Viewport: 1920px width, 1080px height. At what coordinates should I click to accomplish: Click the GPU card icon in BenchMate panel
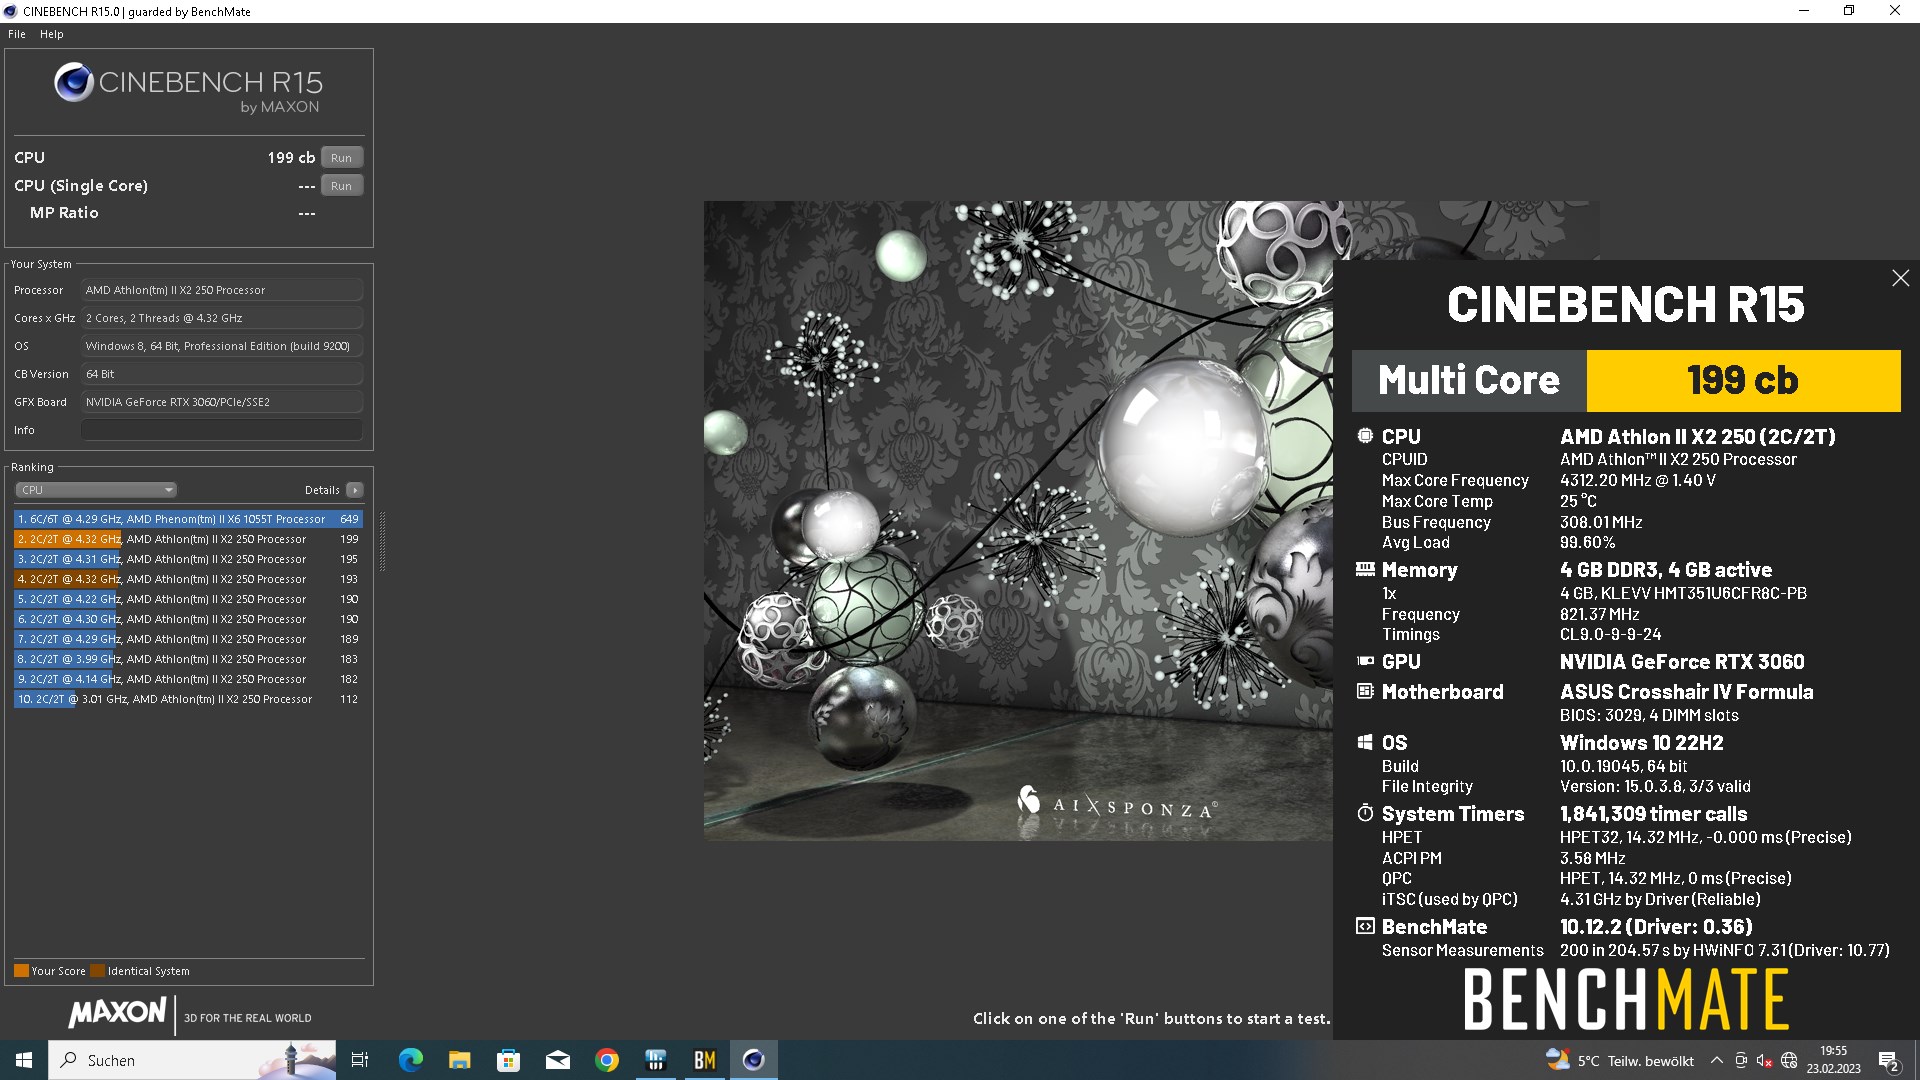[x=1365, y=661]
